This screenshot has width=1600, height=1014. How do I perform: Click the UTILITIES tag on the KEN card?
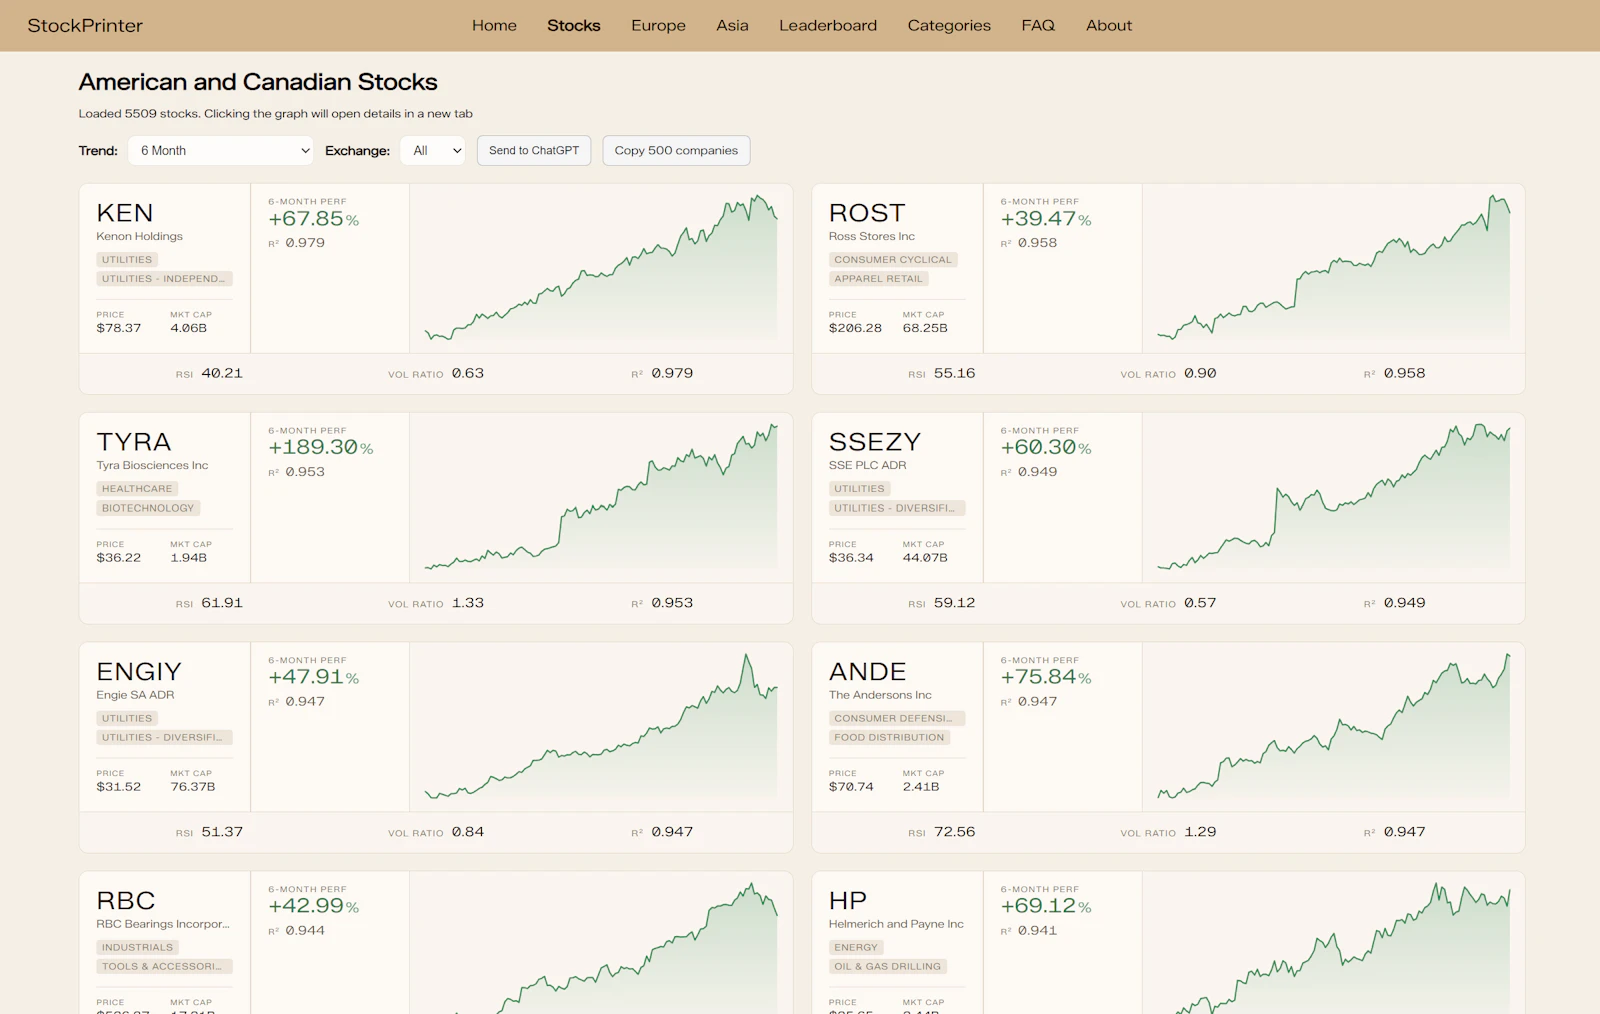tap(127, 259)
